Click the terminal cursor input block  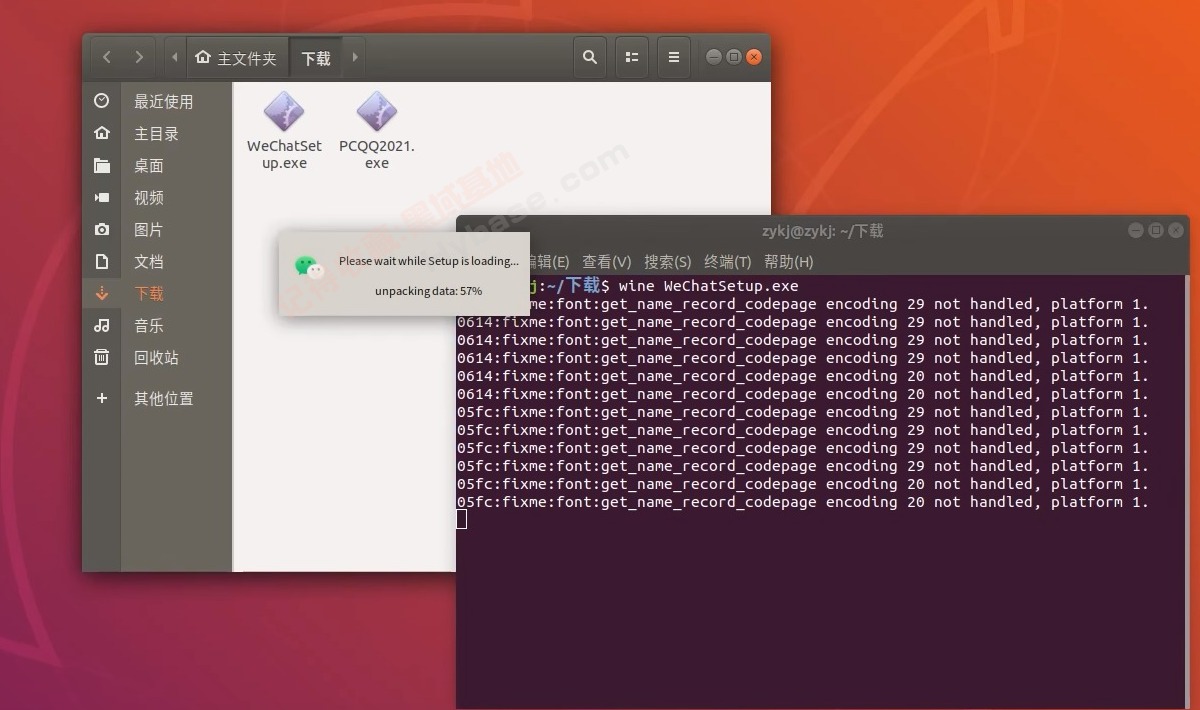pos(462,519)
